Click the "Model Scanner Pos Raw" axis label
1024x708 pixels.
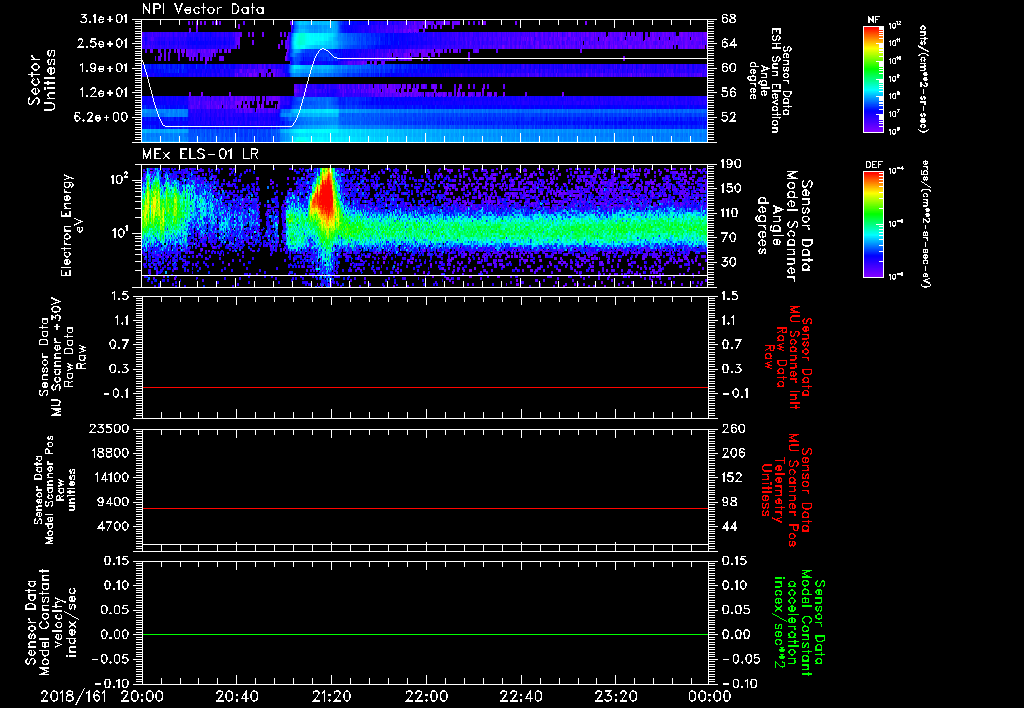[56, 490]
